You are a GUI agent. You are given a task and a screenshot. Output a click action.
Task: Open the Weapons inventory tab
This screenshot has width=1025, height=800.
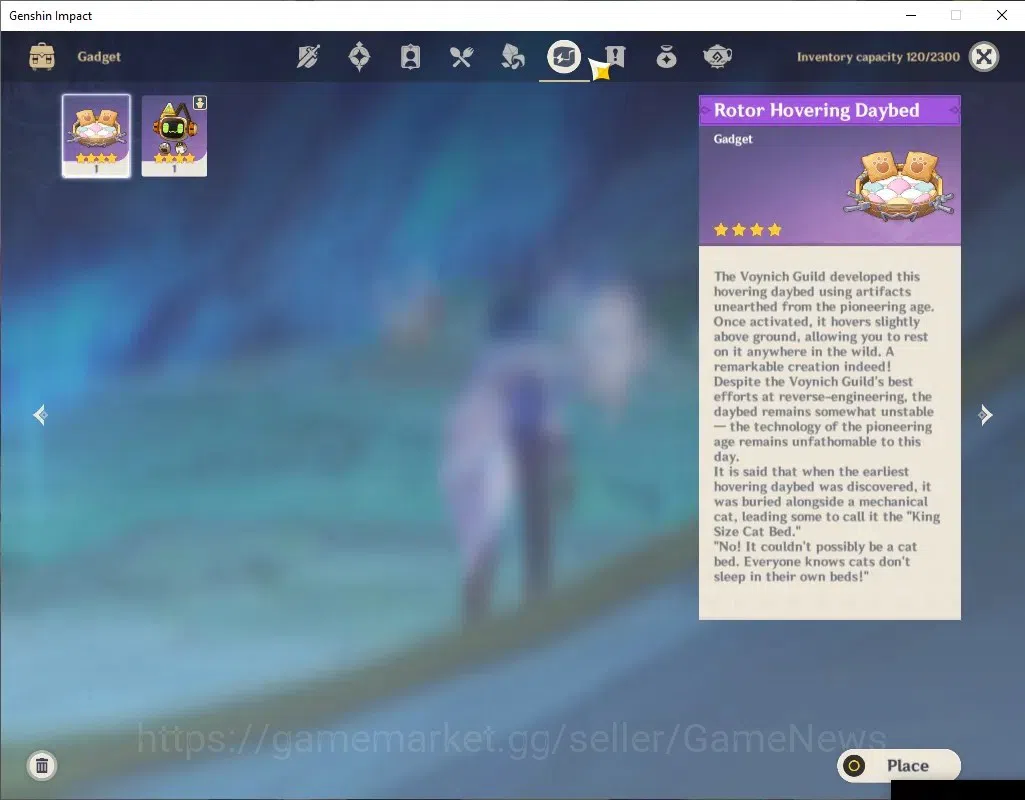tap(308, 57)
